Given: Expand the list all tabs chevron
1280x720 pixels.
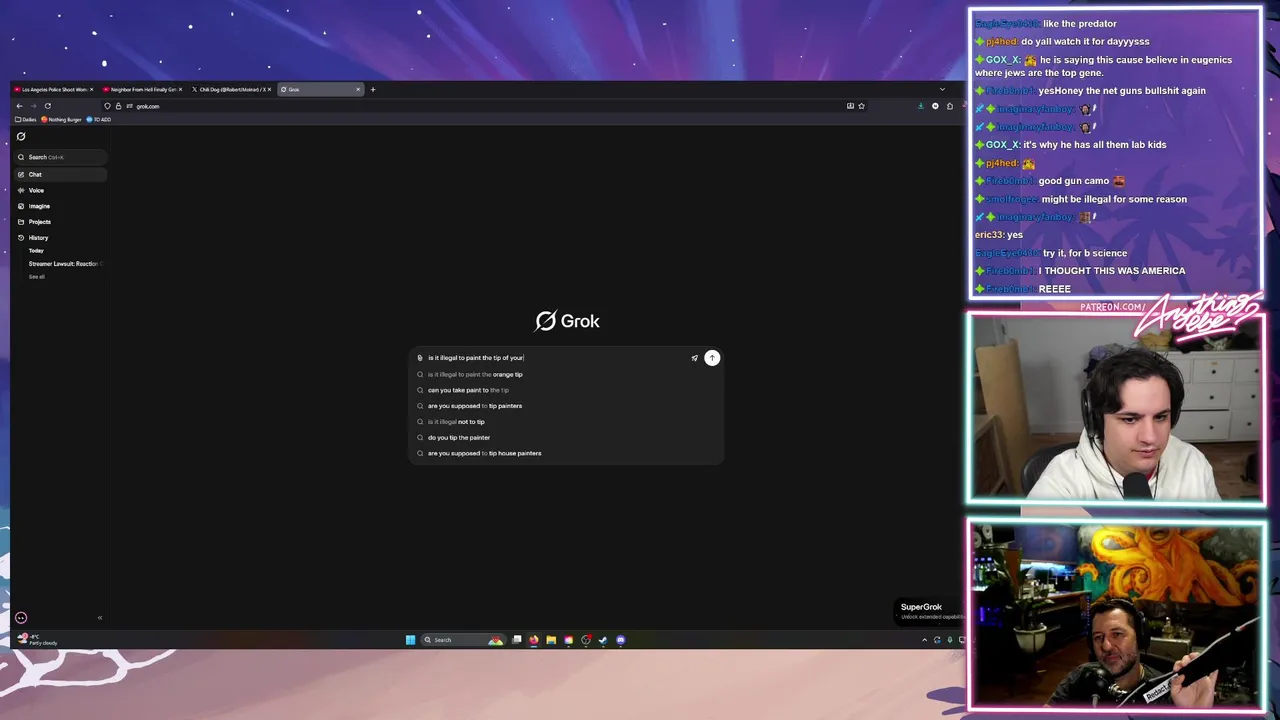Looking at the screenshot, I should (x=942, y=90).
